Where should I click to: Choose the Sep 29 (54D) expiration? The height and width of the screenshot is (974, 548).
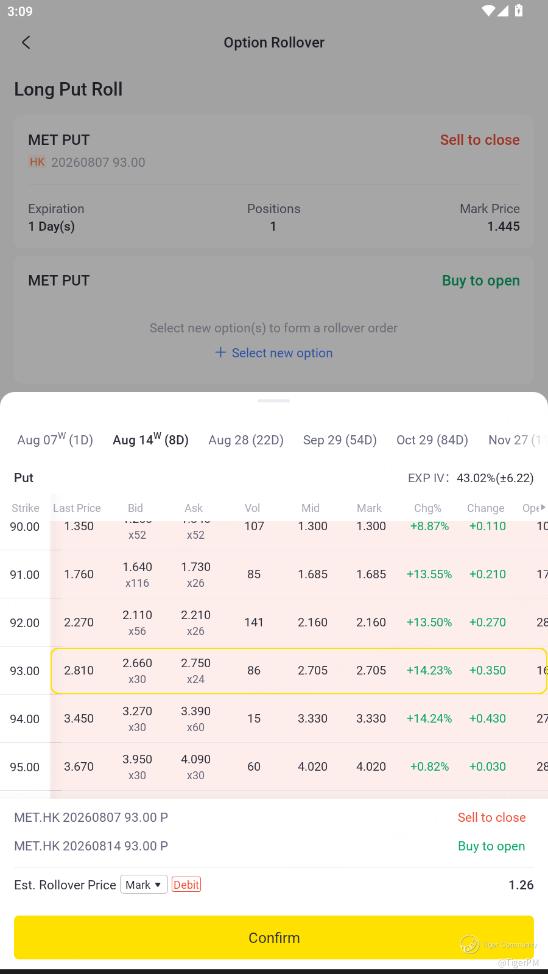tap(340, 440)
